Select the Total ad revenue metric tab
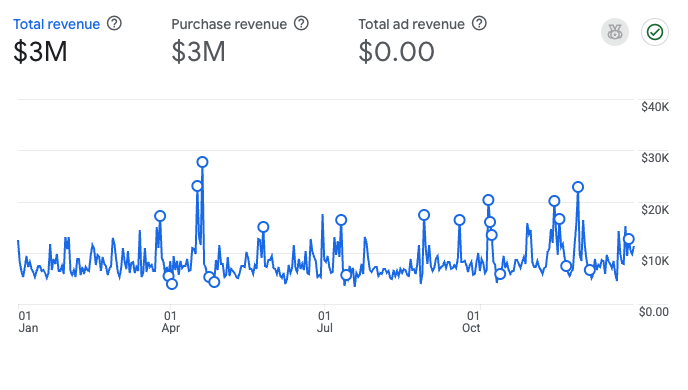 click(411, 24)
